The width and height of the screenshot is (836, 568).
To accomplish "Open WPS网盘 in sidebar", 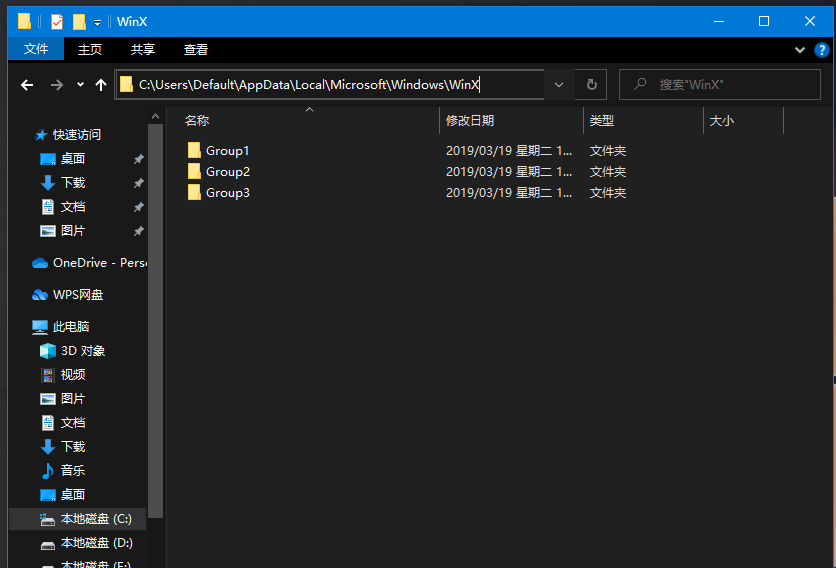I will click(x=78, y=294).
